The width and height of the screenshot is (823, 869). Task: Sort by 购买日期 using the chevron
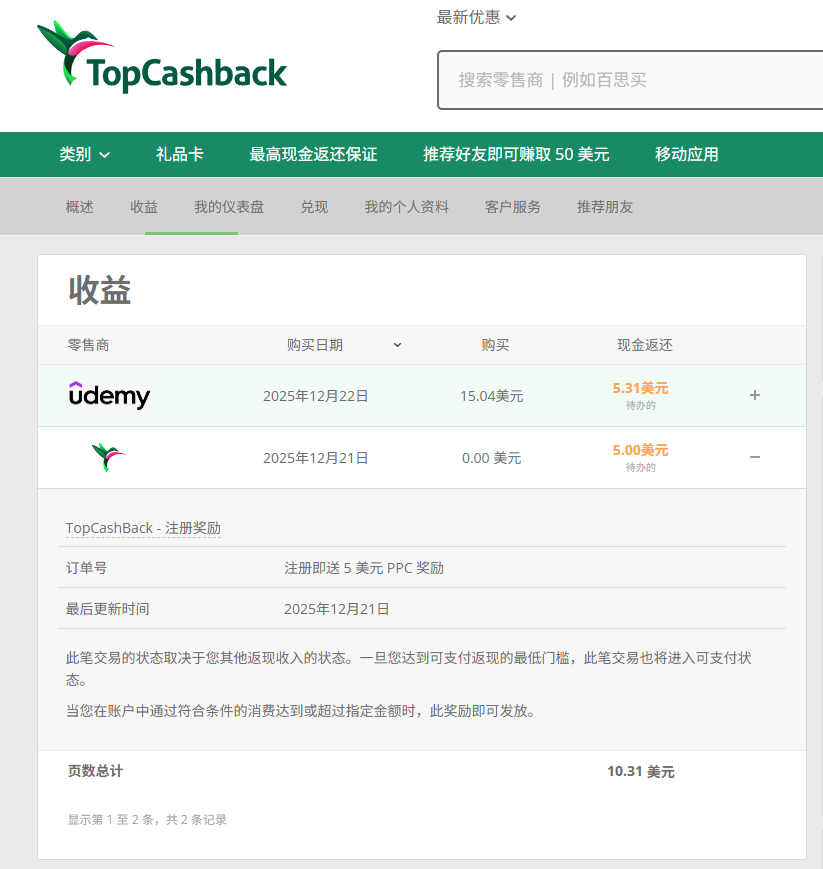(x=397, y=345)
